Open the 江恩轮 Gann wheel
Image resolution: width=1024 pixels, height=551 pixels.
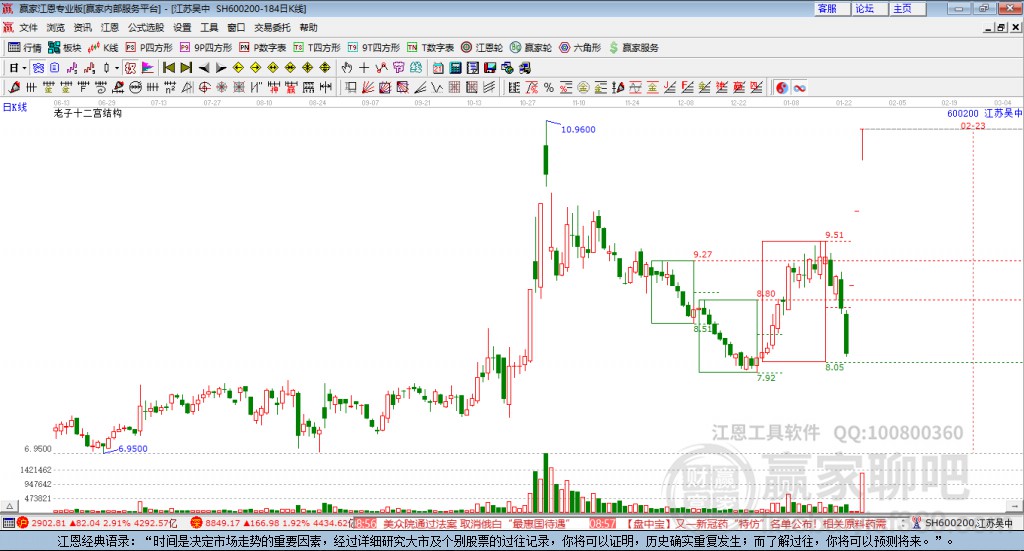(482, 48)
